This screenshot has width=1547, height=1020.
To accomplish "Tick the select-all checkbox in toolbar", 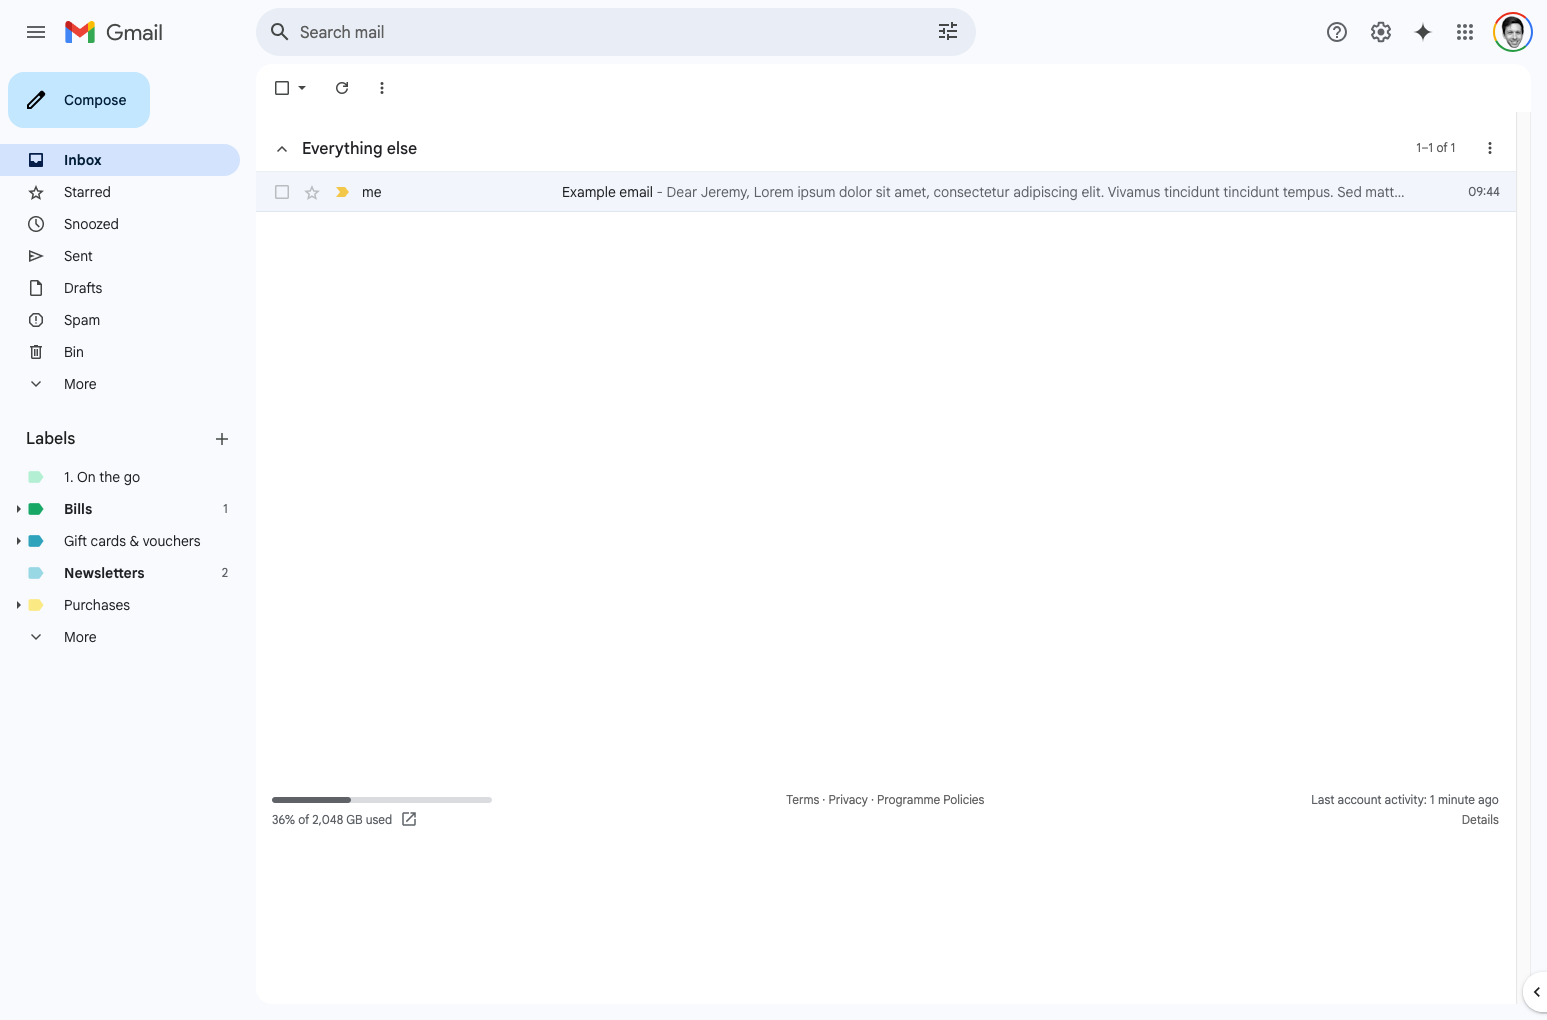I will pos(282,88).
